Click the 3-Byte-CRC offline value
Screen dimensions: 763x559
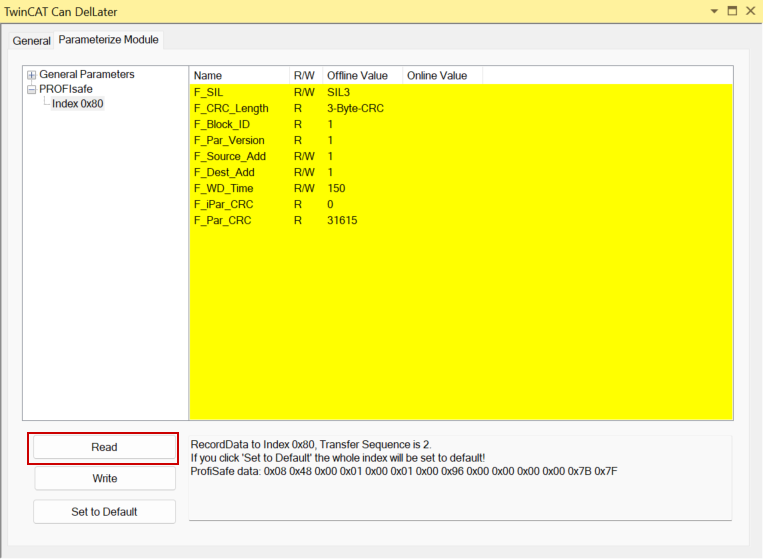[355, 108]
